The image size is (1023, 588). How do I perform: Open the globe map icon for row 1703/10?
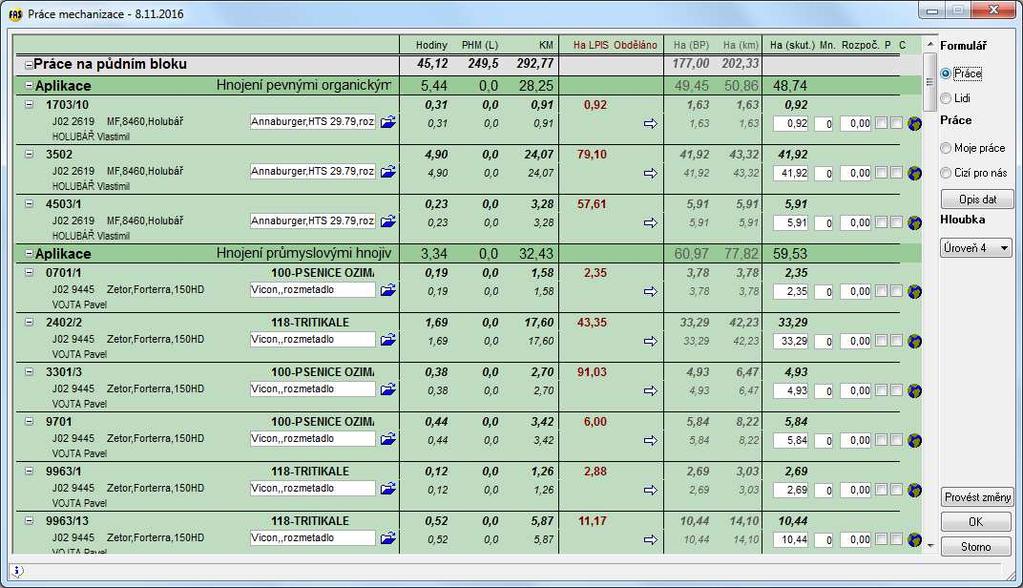click(914, 123)
